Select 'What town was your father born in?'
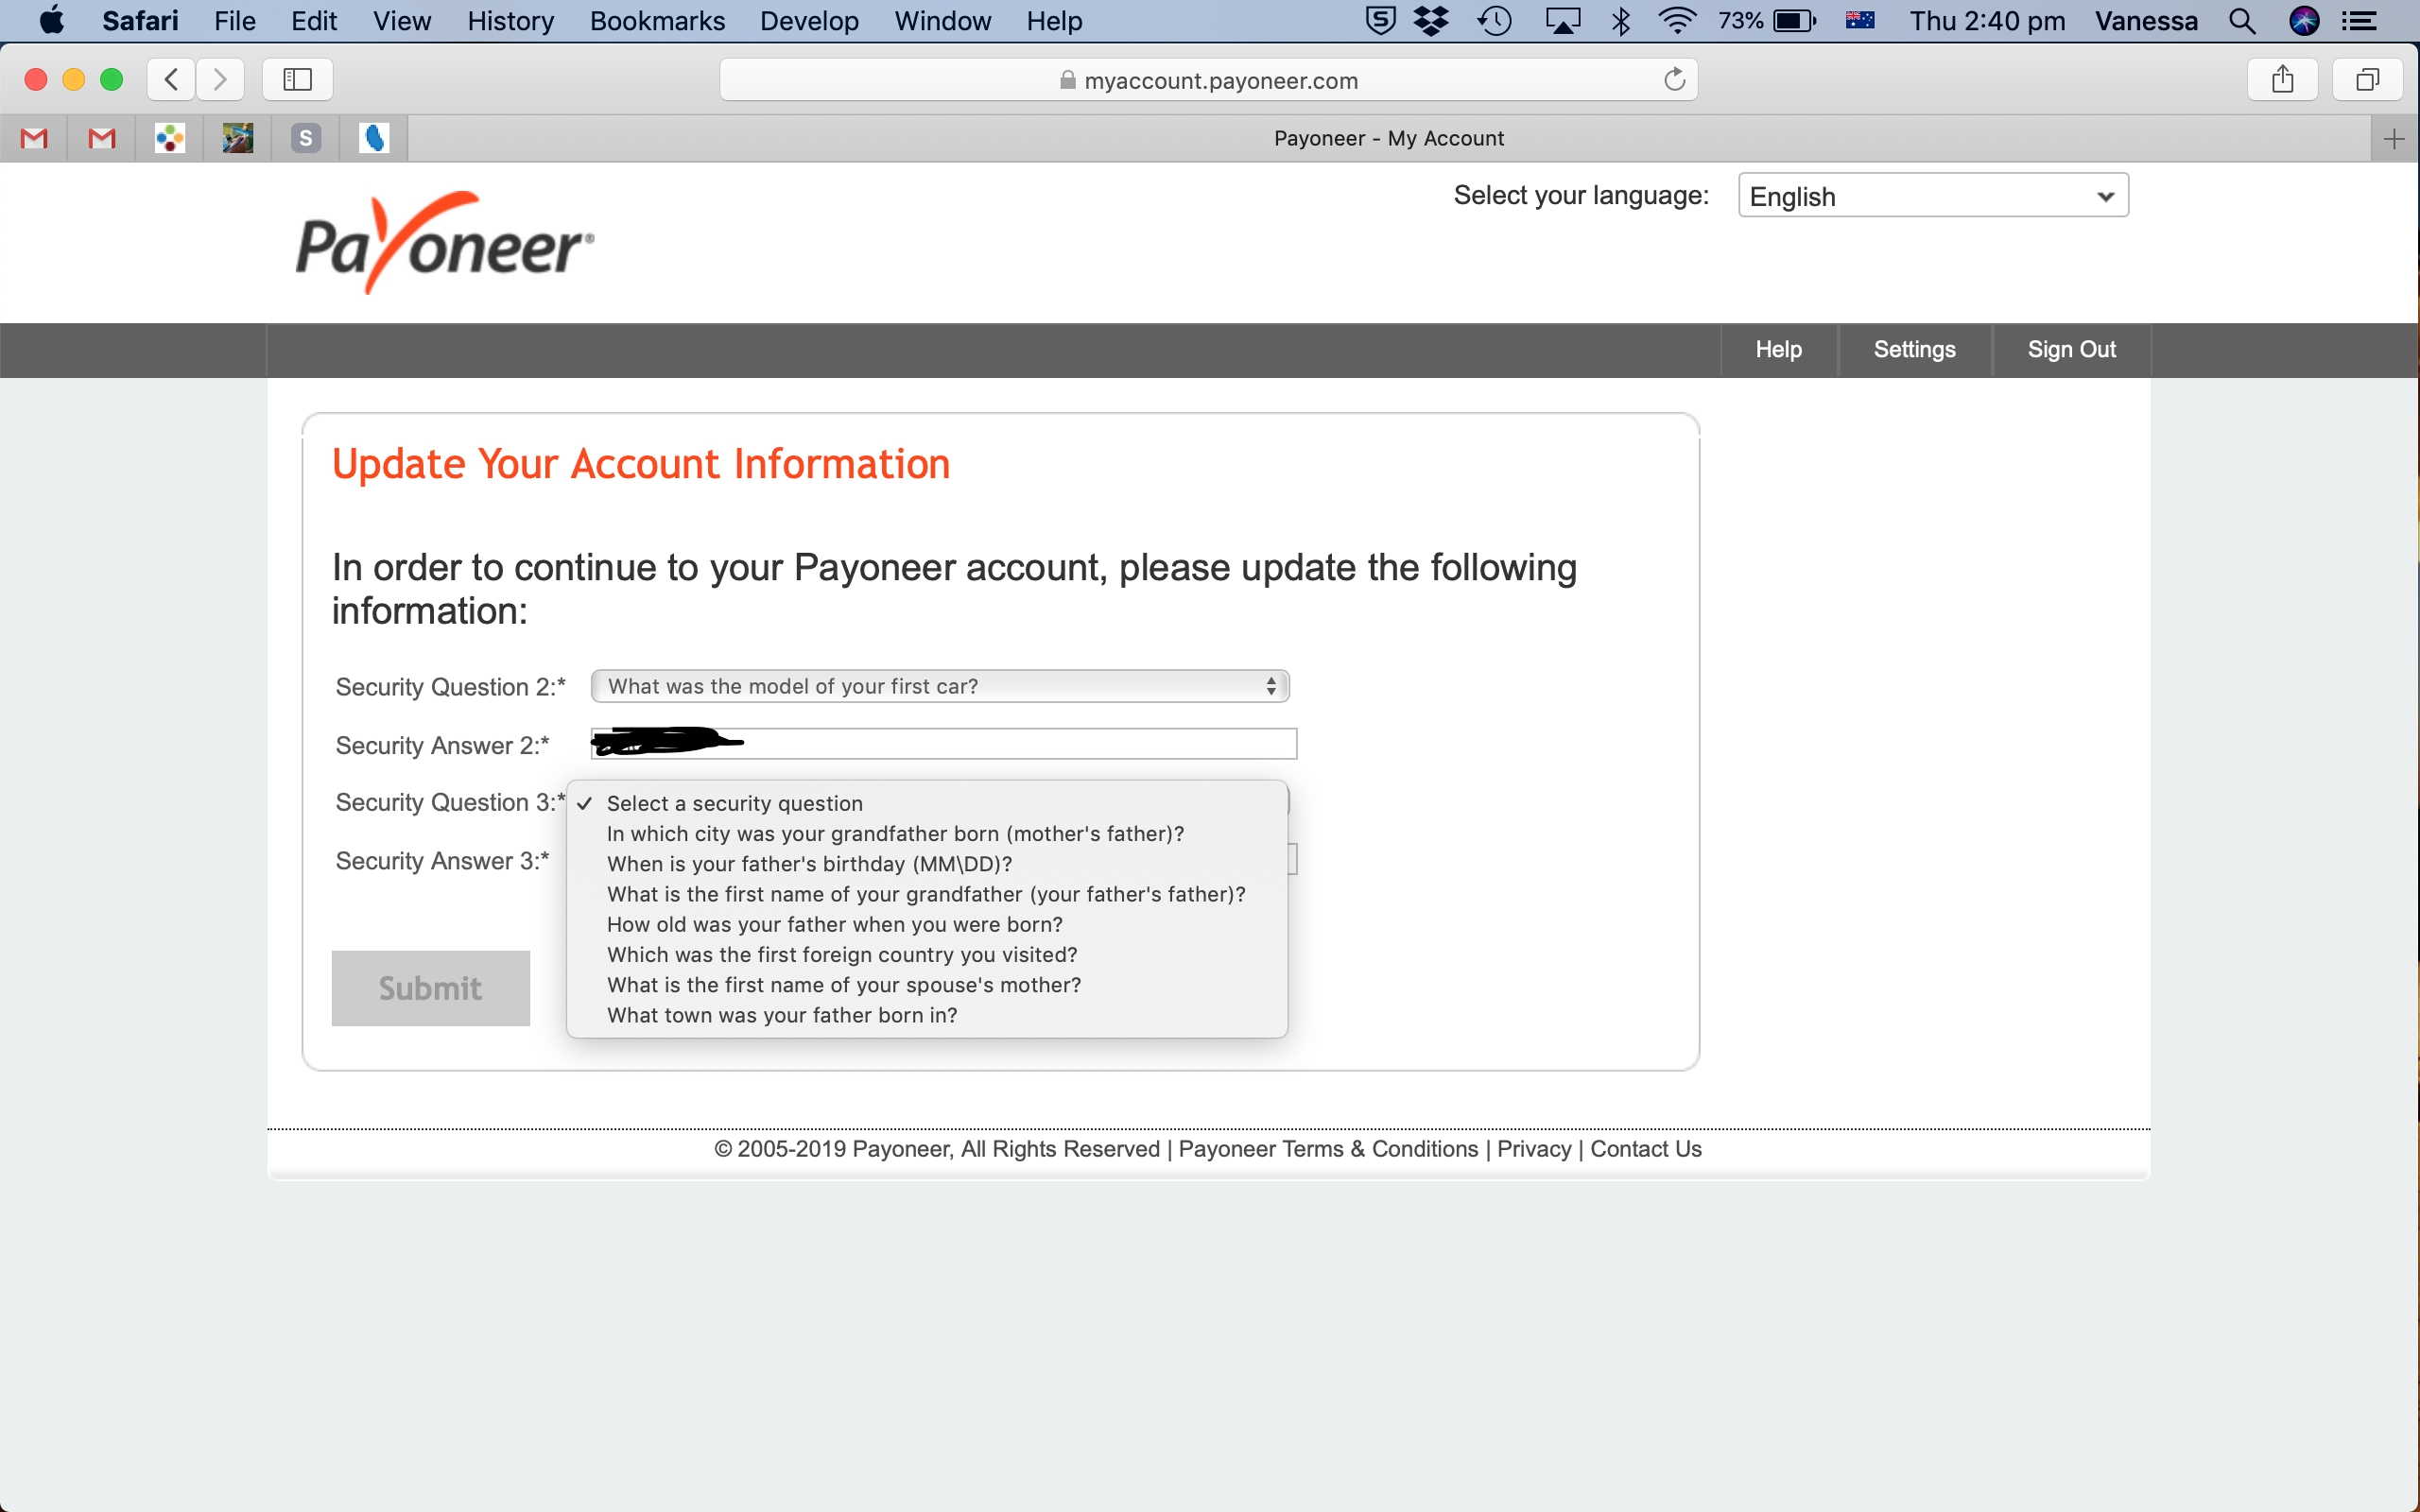The height and width of the screenshot is (1512, 2420). (781, 1014)
